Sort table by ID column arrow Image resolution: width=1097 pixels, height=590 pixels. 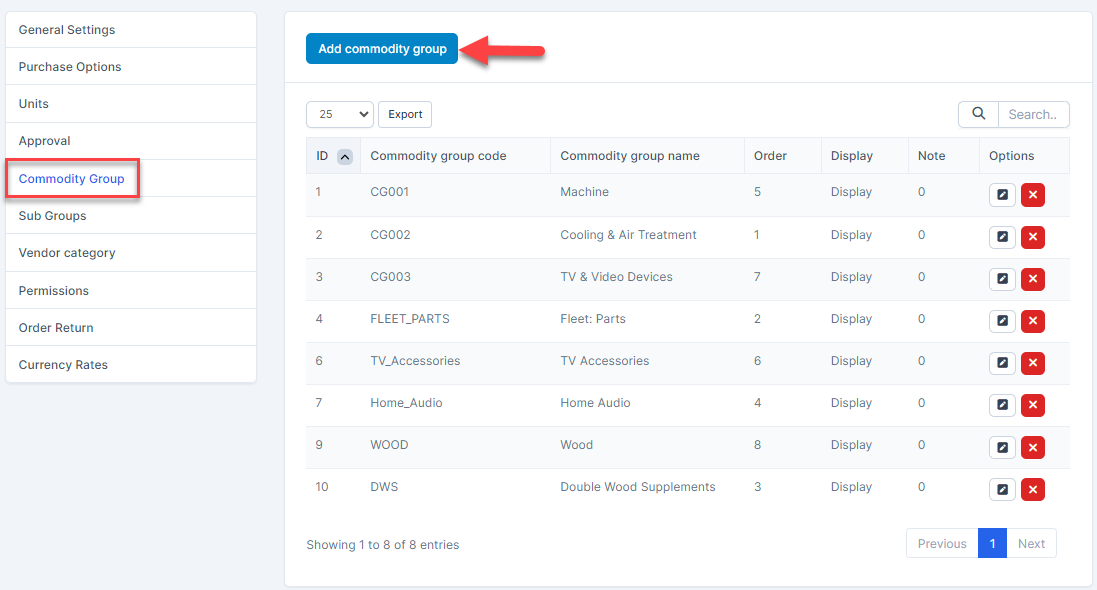[x=344, y=156]
